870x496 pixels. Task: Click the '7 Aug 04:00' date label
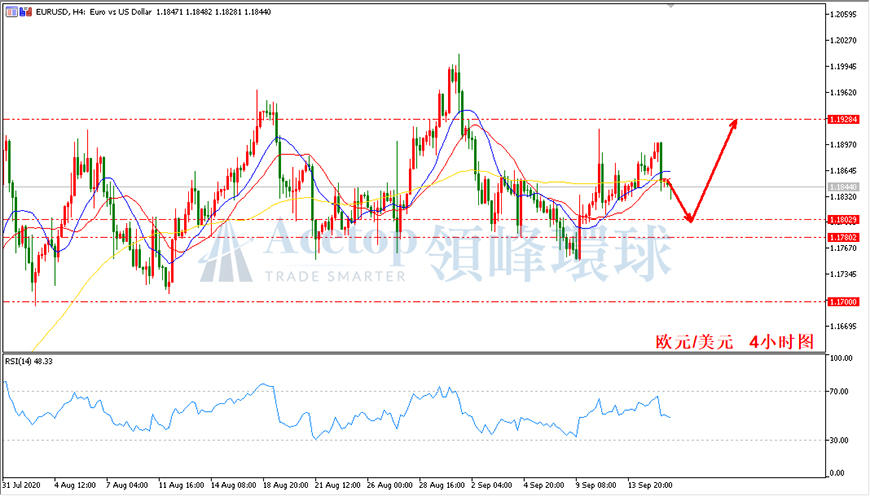(x=127, y=485)
